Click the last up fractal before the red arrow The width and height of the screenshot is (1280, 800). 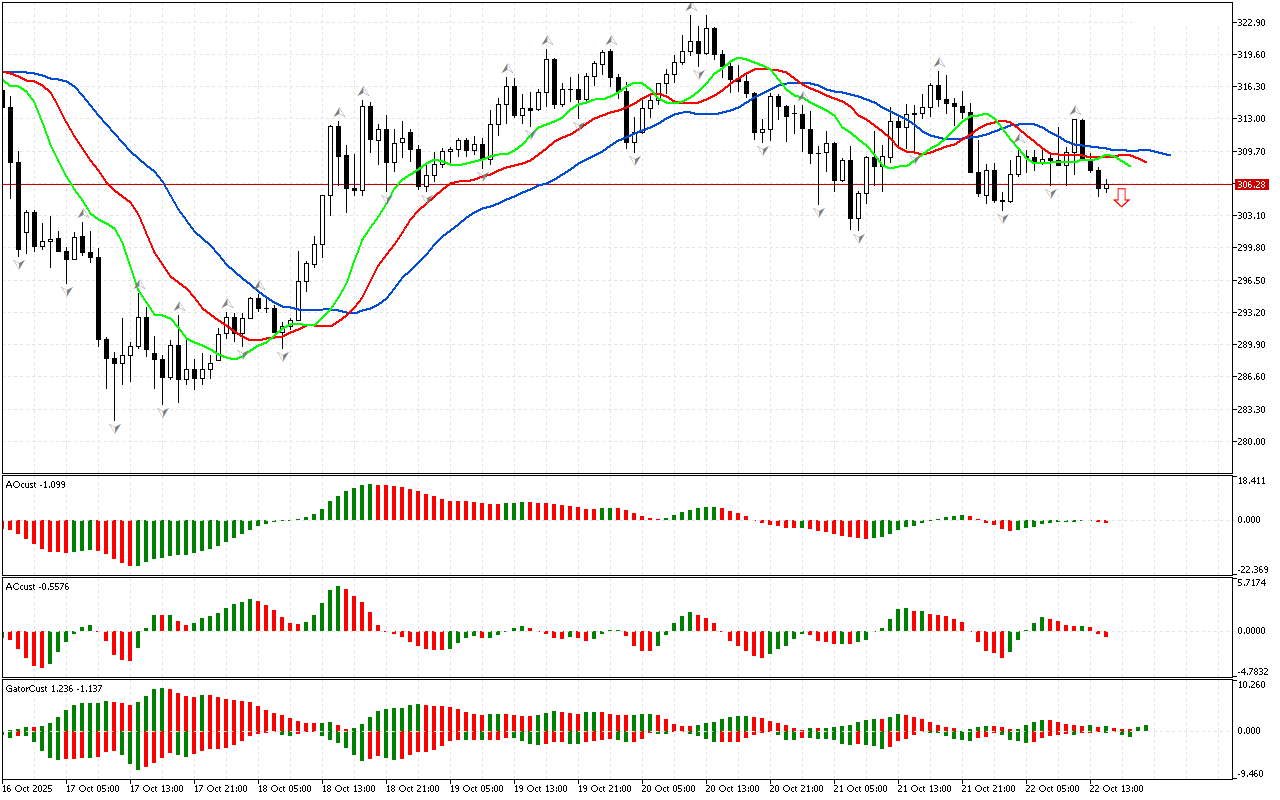[x=1076, y=111]
